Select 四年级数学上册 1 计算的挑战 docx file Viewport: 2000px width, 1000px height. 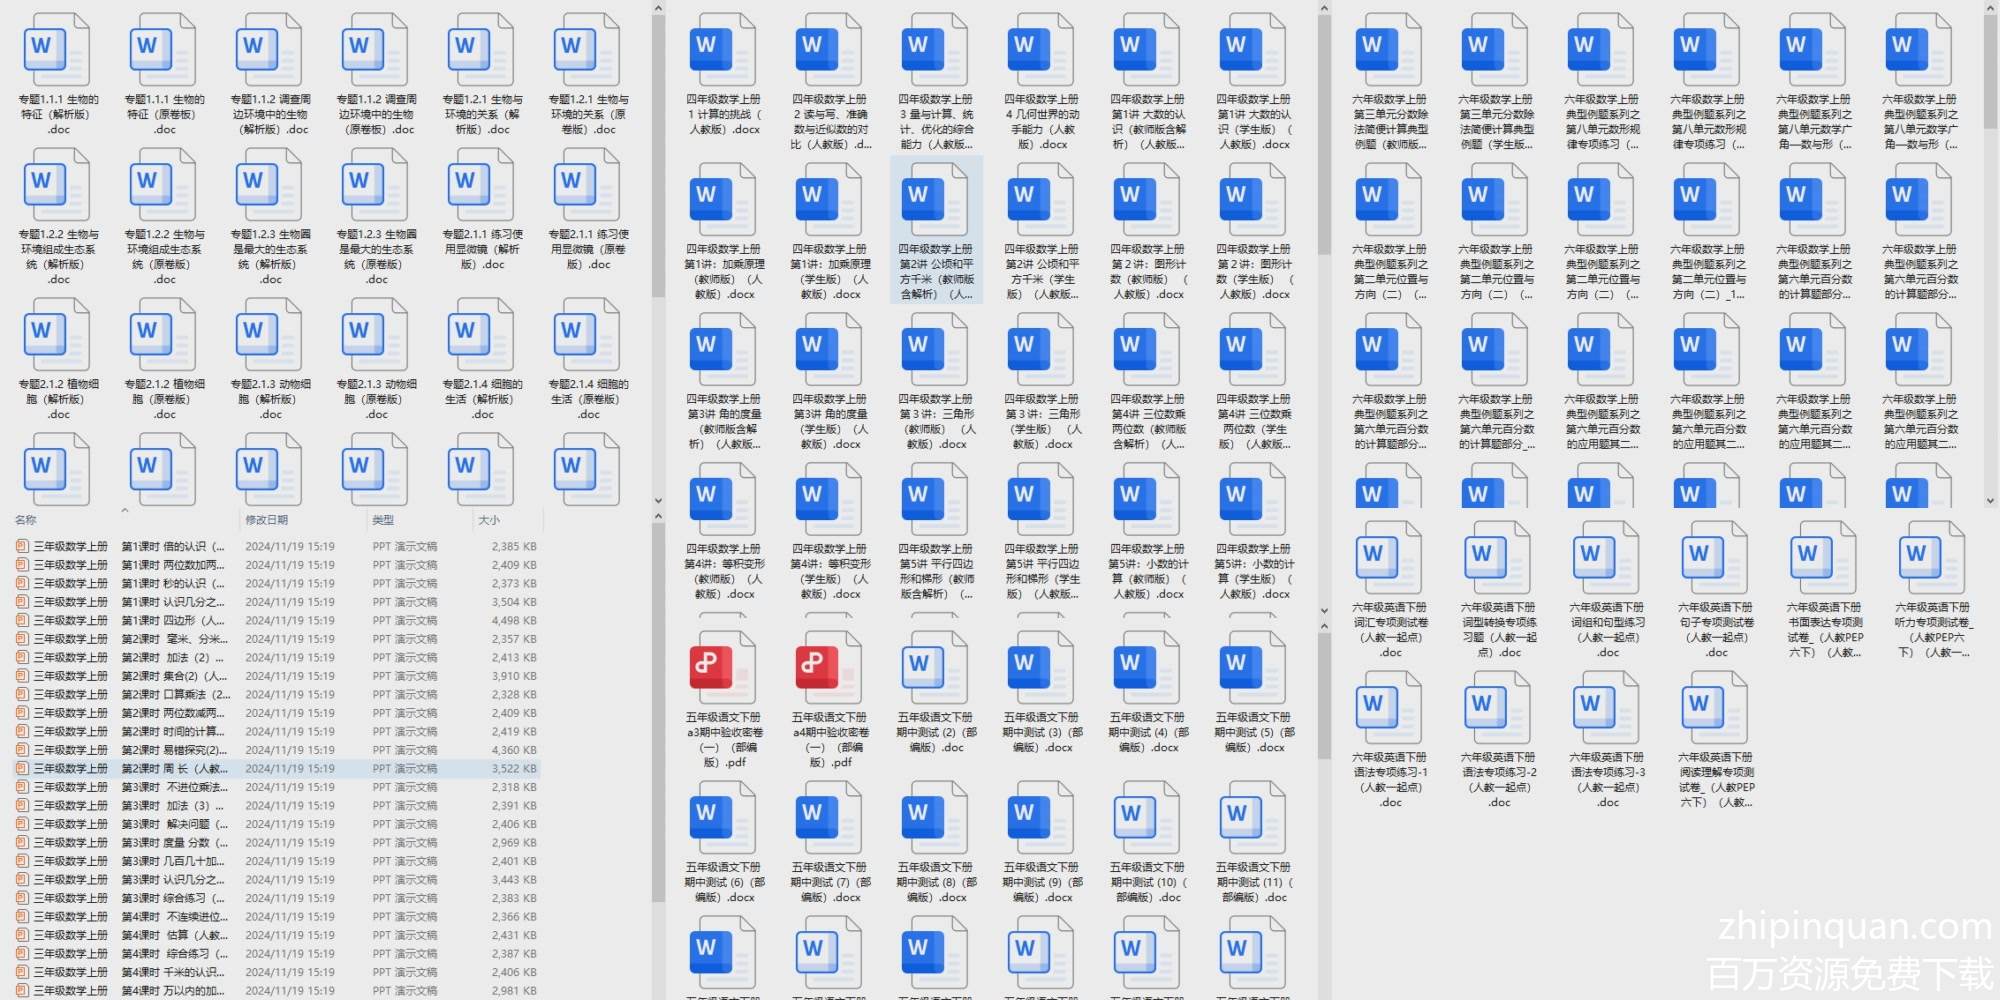pos(724,75)
